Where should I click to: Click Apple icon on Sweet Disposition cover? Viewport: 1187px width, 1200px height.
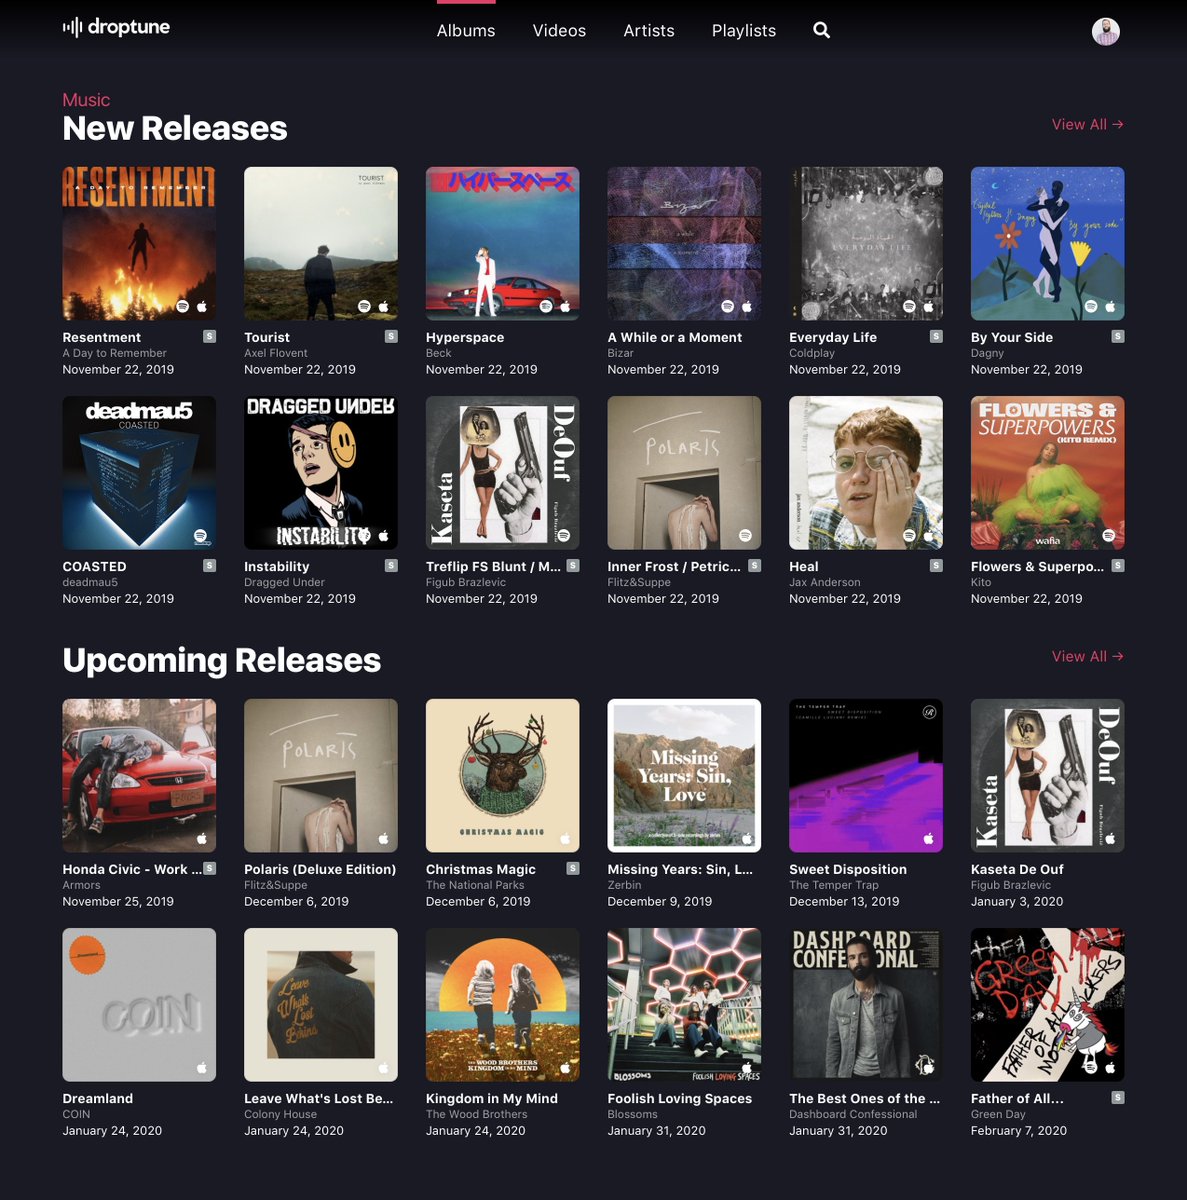pos(928,838)
